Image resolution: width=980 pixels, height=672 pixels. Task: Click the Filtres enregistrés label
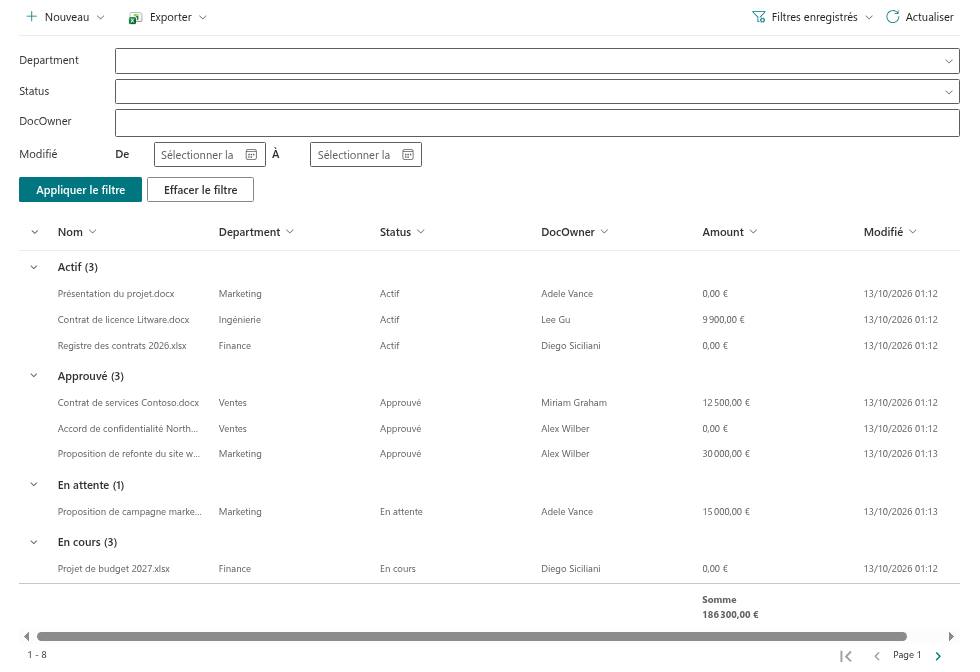click(x=814, y=17)
